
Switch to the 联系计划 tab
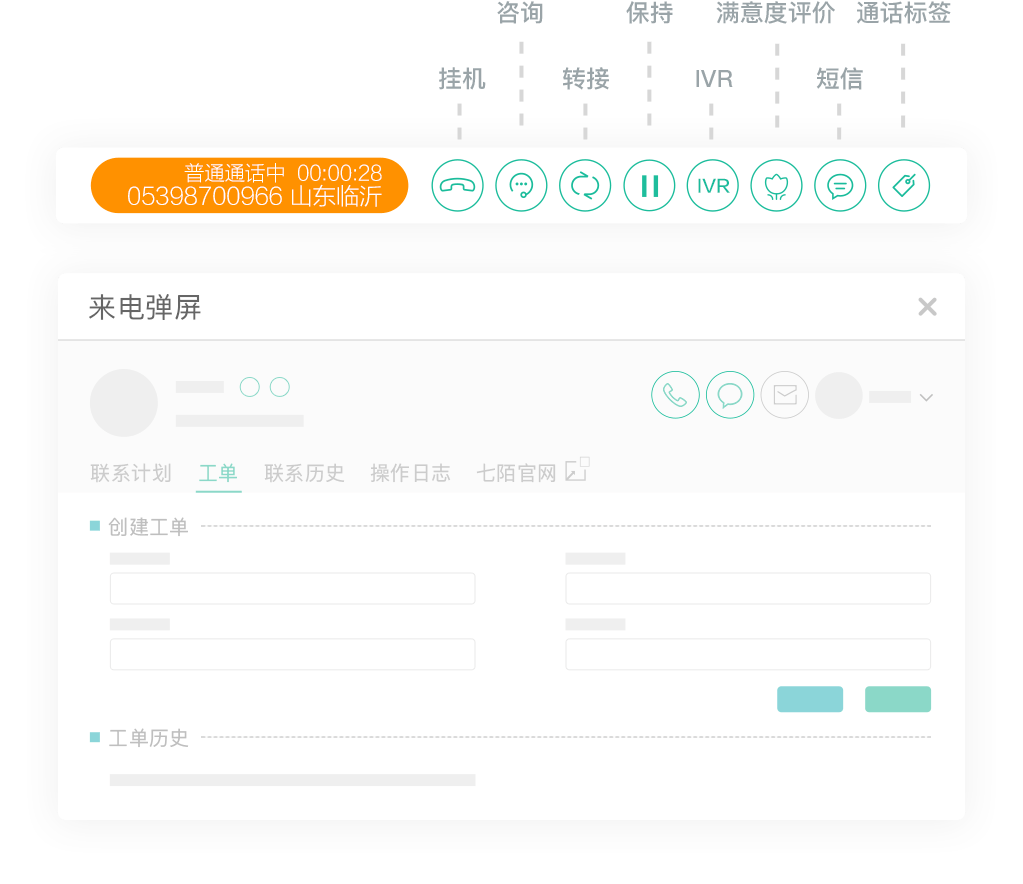[x=131, y=473]
